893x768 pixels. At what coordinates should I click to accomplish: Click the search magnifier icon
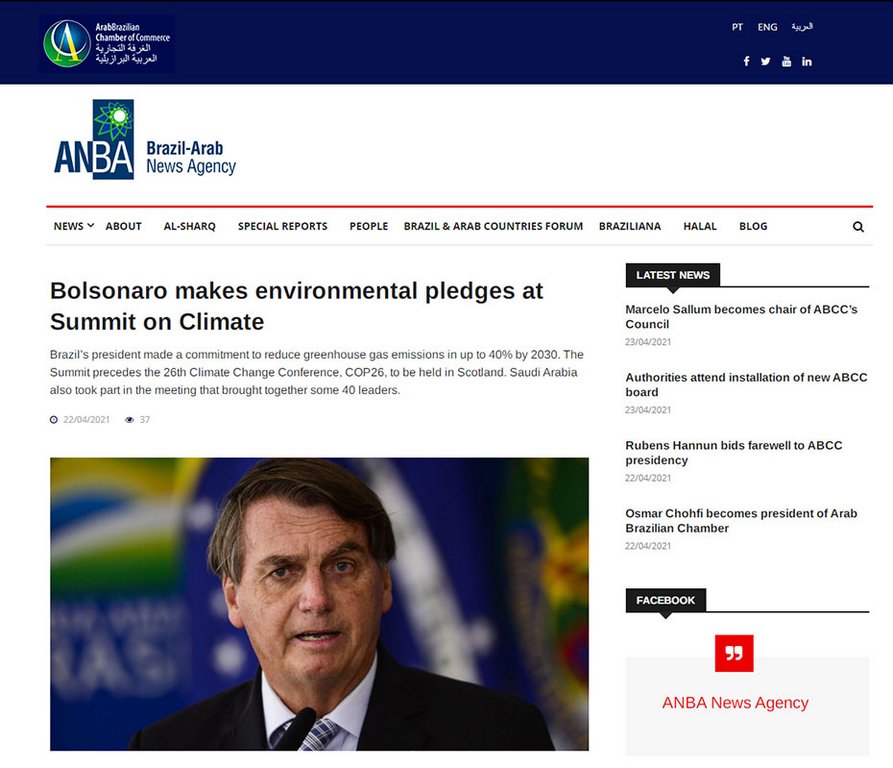pos(858,227)
